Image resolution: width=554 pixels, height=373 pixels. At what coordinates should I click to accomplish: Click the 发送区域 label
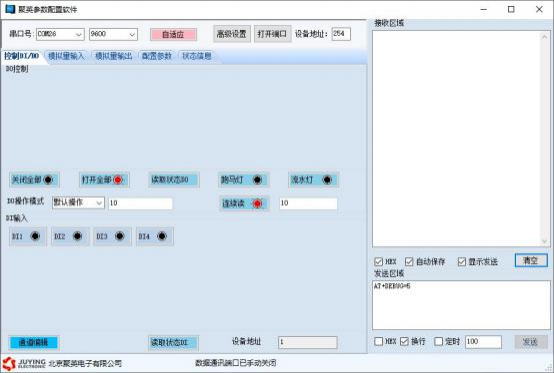coord(389,273)
